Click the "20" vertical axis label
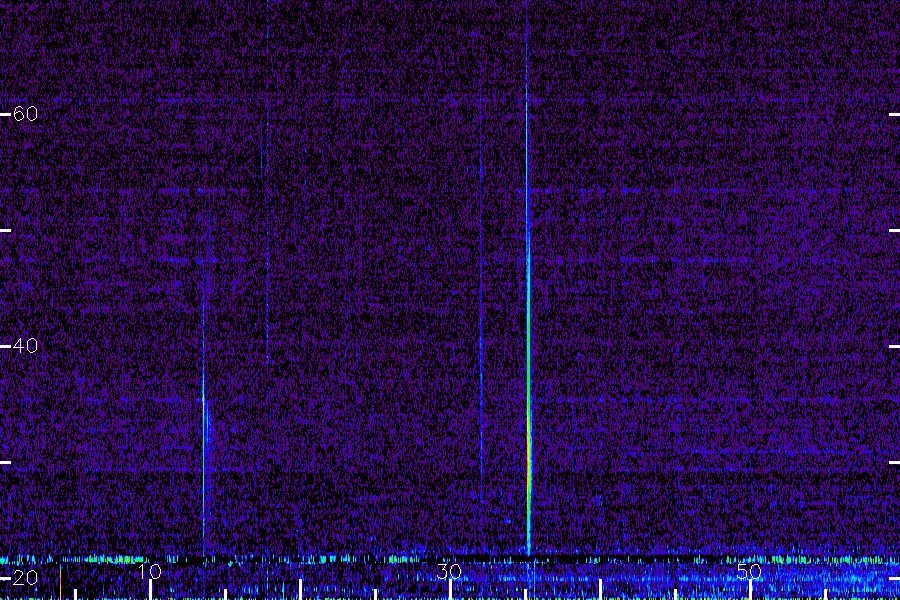 point(25,578)
